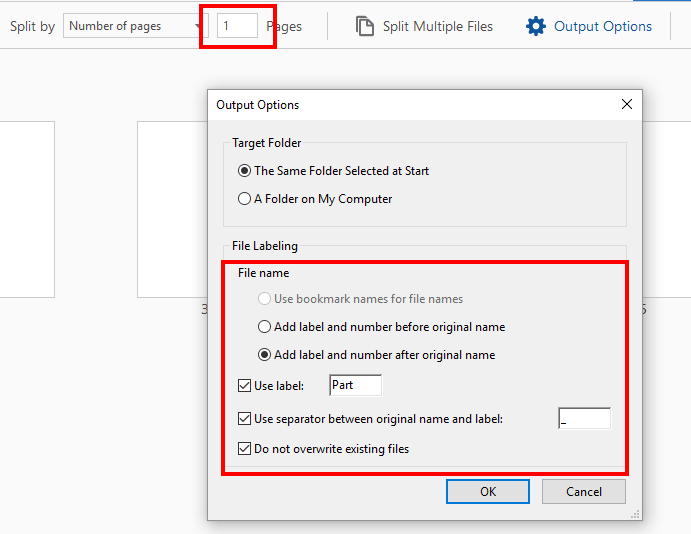Choose Add label and number after original name
Viewport: 691px width, 534px height.
tap(264, 355)
